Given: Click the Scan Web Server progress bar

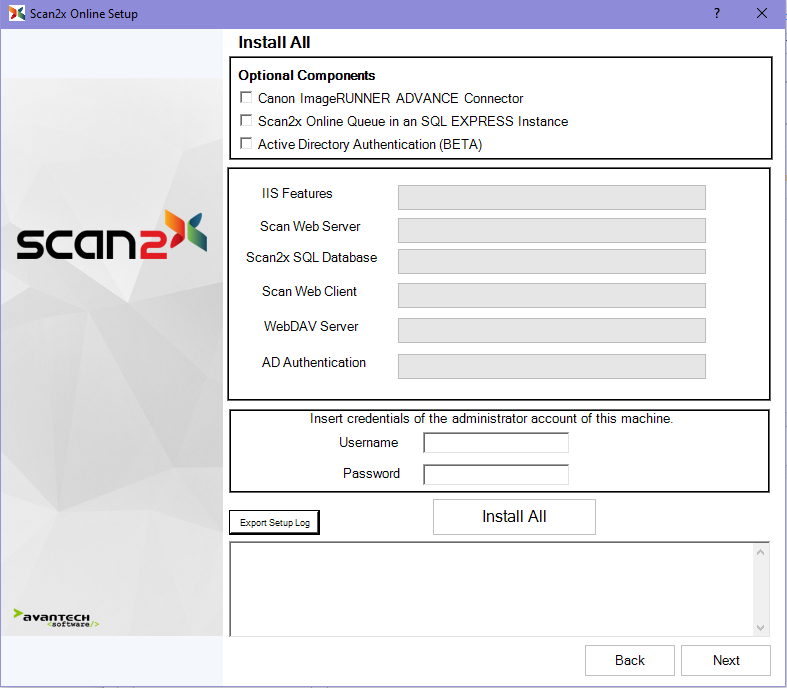Looking at the screenshot, I should click(551, 230).
